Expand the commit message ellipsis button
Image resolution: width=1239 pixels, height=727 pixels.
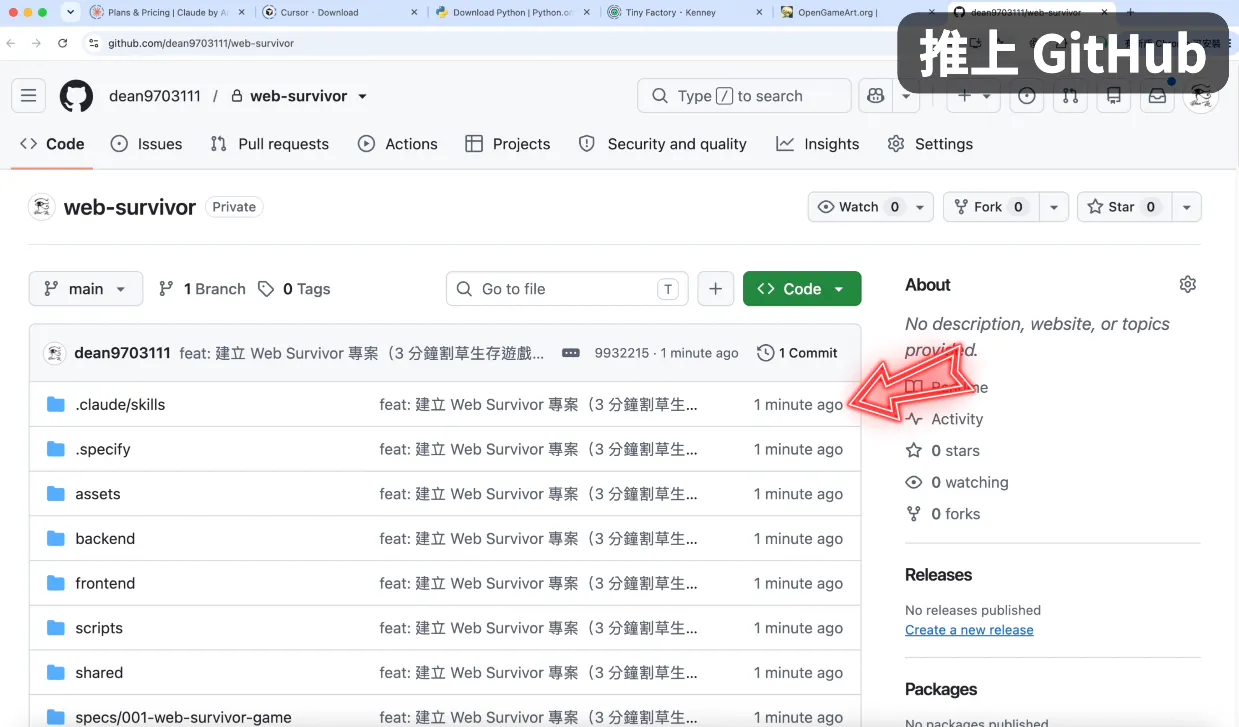point(571,353)
